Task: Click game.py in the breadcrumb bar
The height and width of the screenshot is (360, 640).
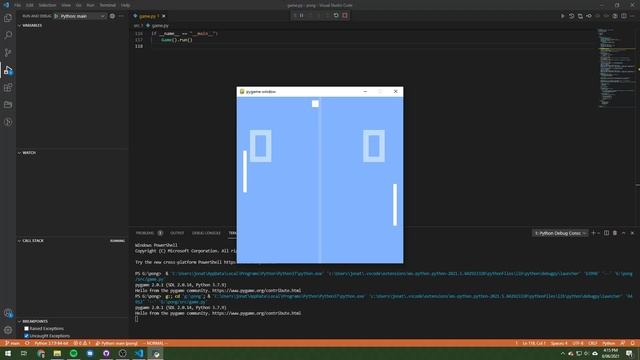Action: (x=160, y=25)
